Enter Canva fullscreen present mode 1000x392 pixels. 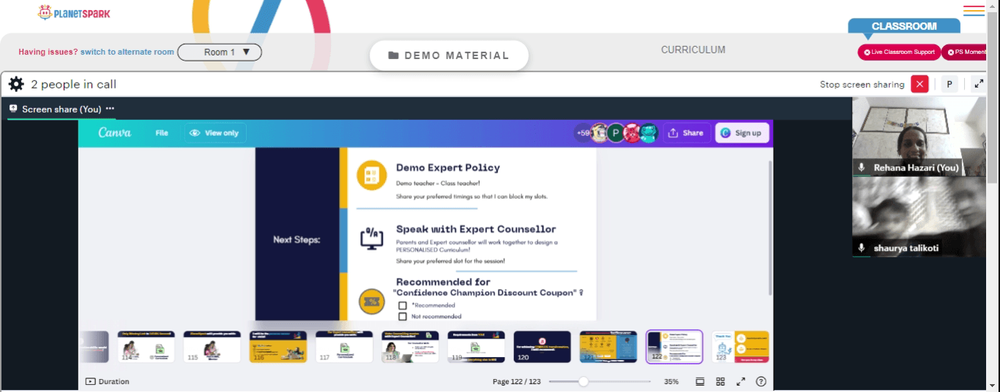tap(740, 382)
